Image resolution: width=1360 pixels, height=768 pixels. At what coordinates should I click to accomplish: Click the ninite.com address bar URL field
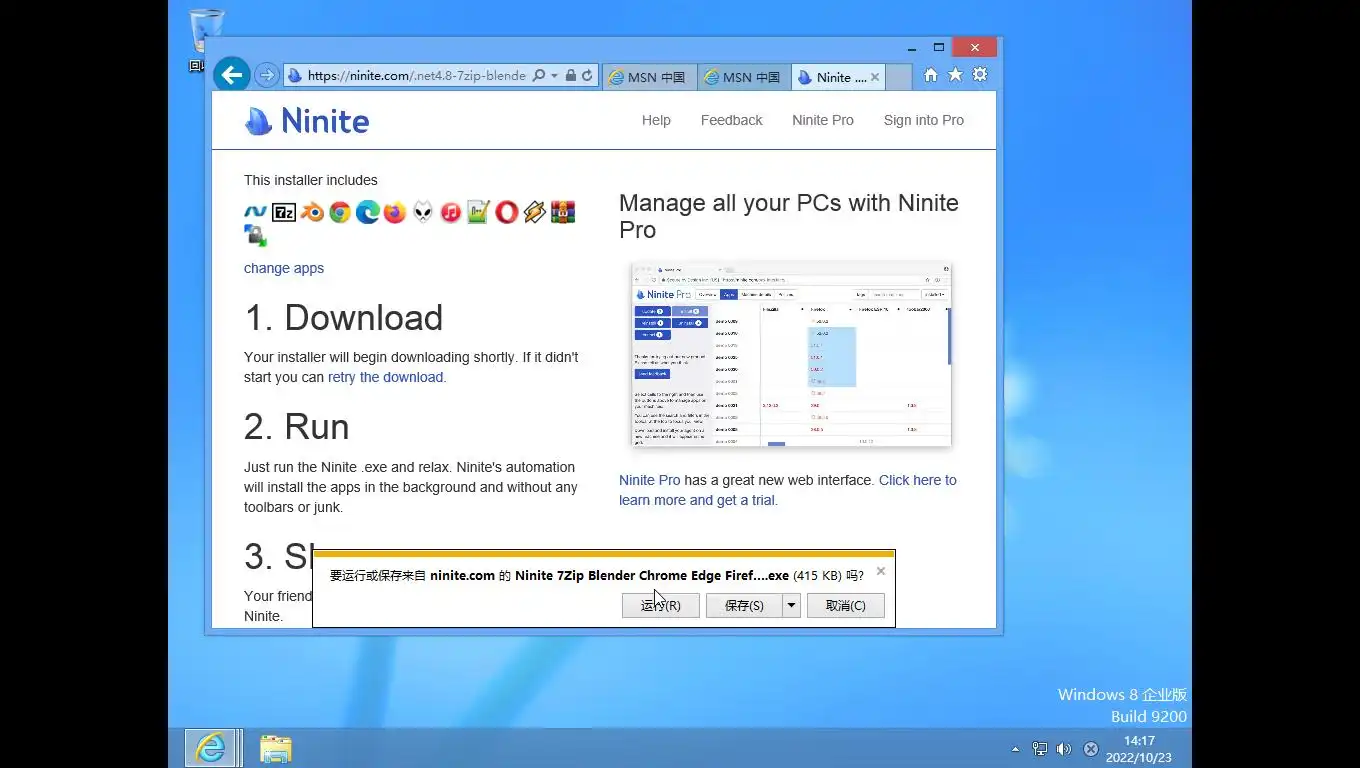pos(416,75)
